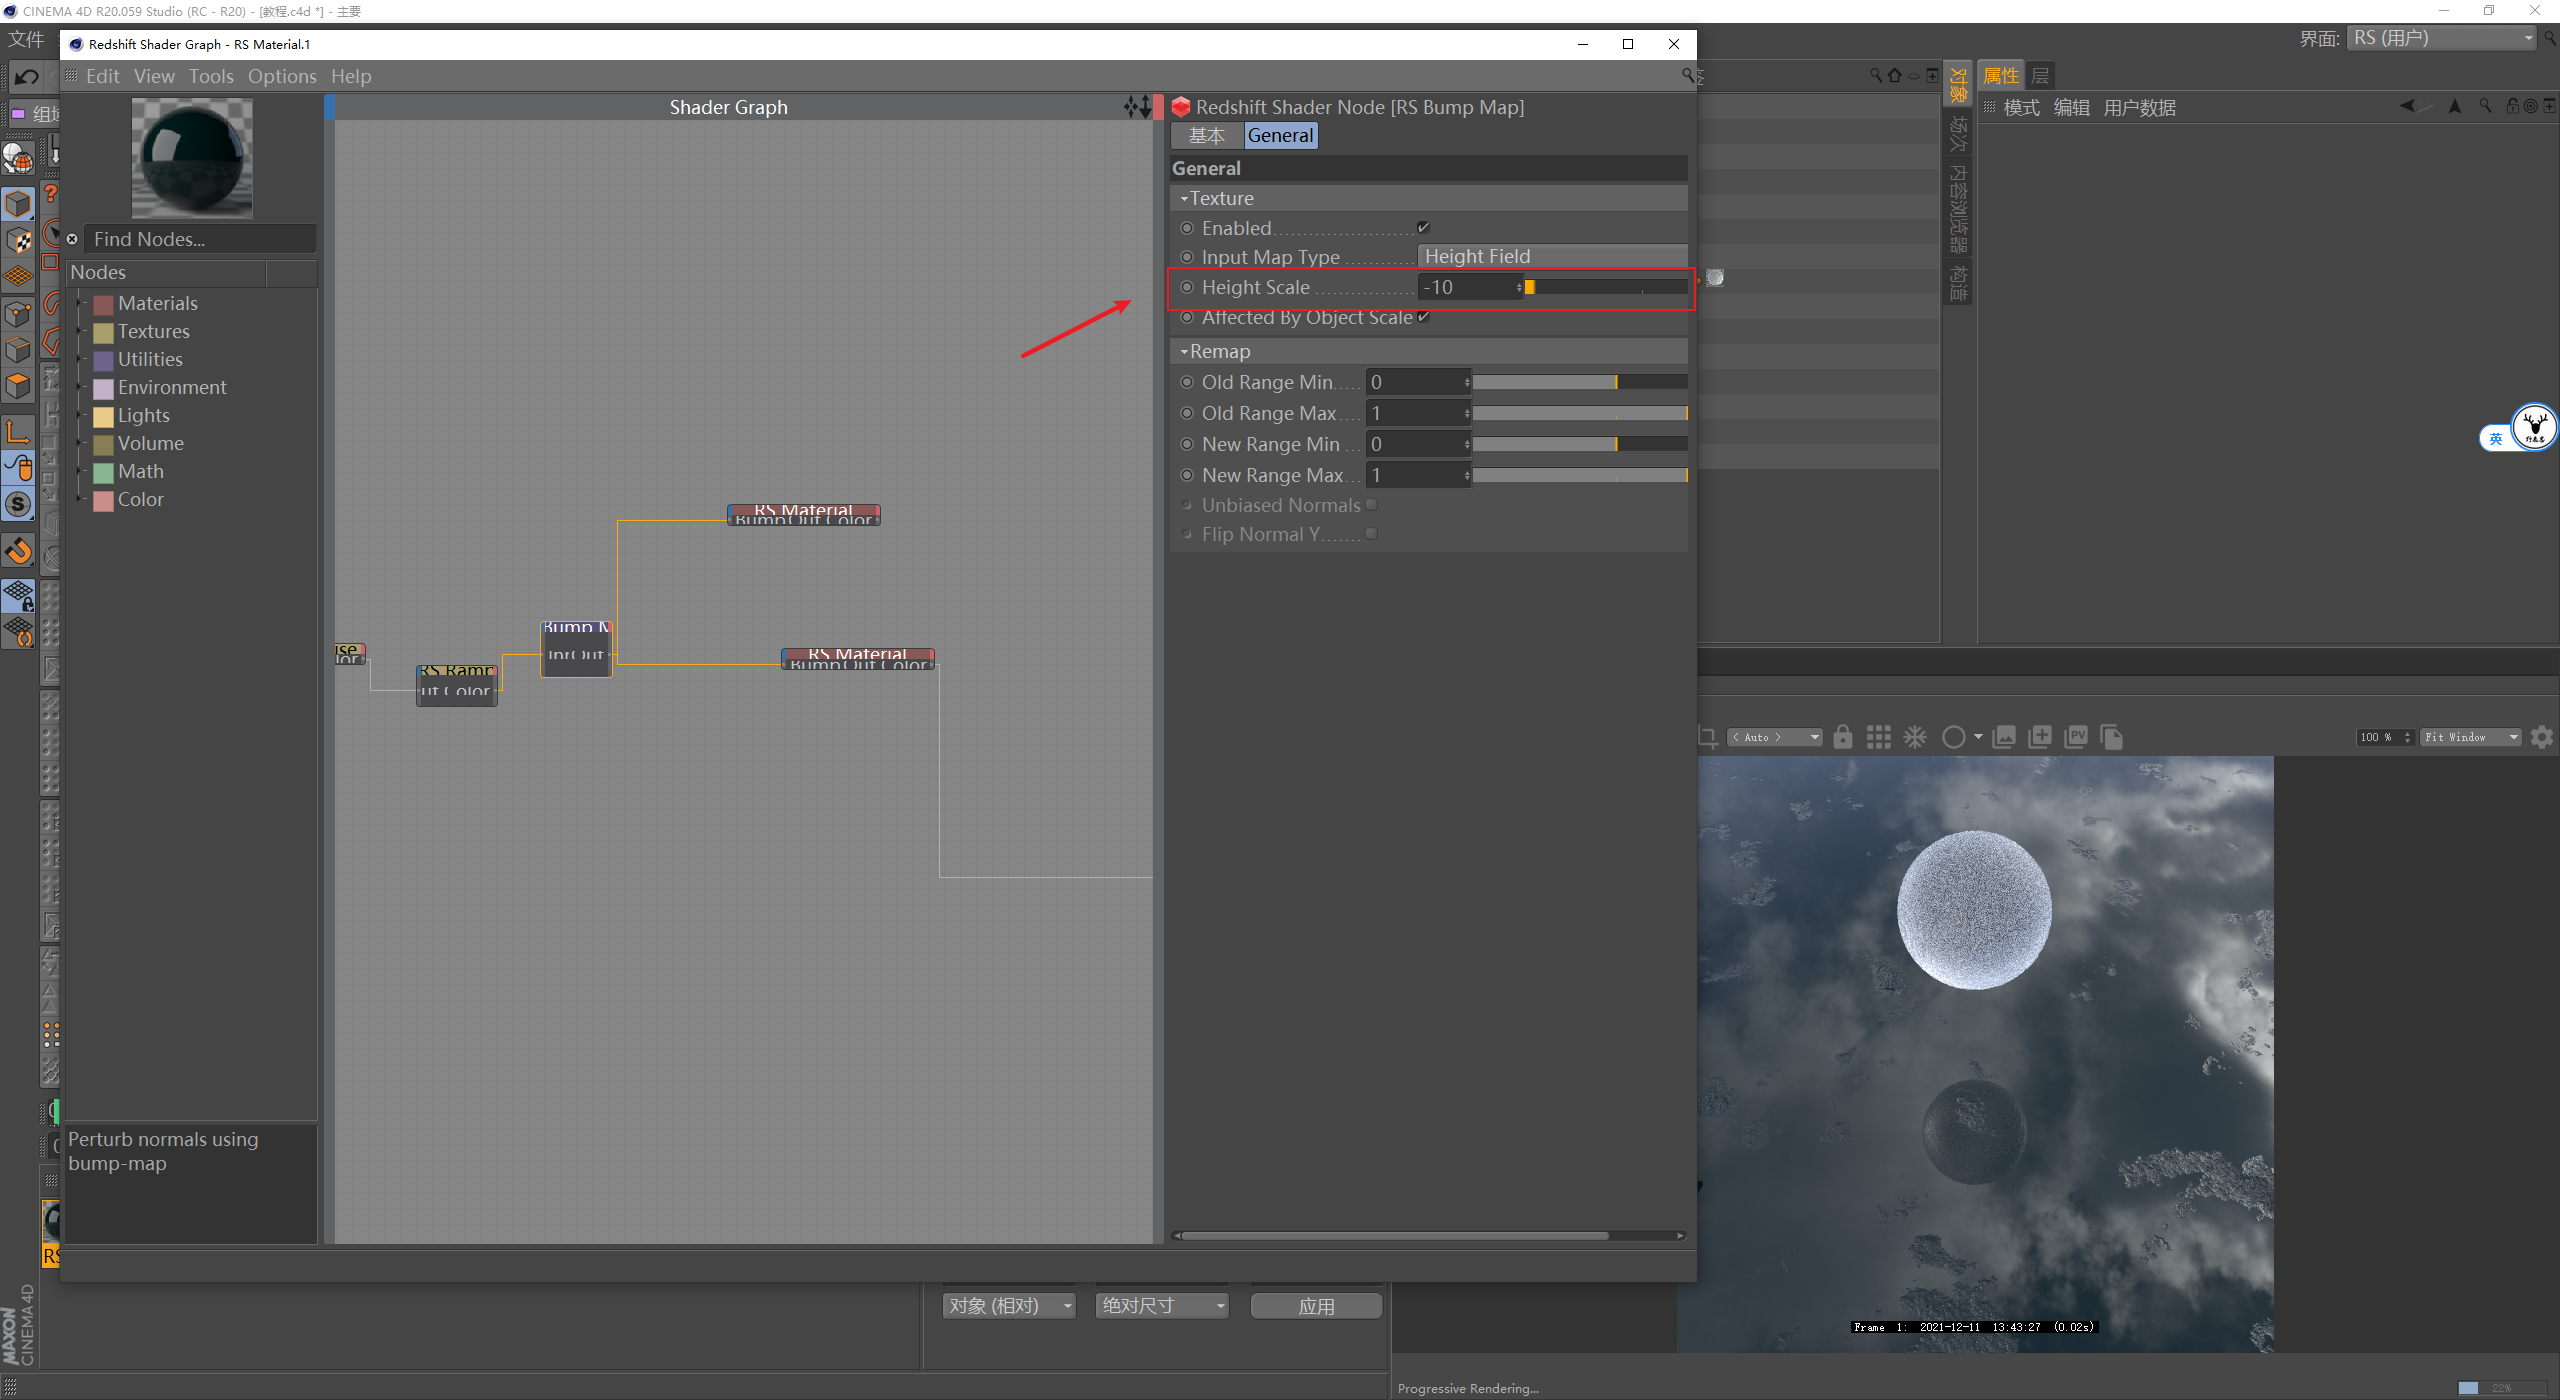
Task: Select the Materials node category
Action: (155, 303)
